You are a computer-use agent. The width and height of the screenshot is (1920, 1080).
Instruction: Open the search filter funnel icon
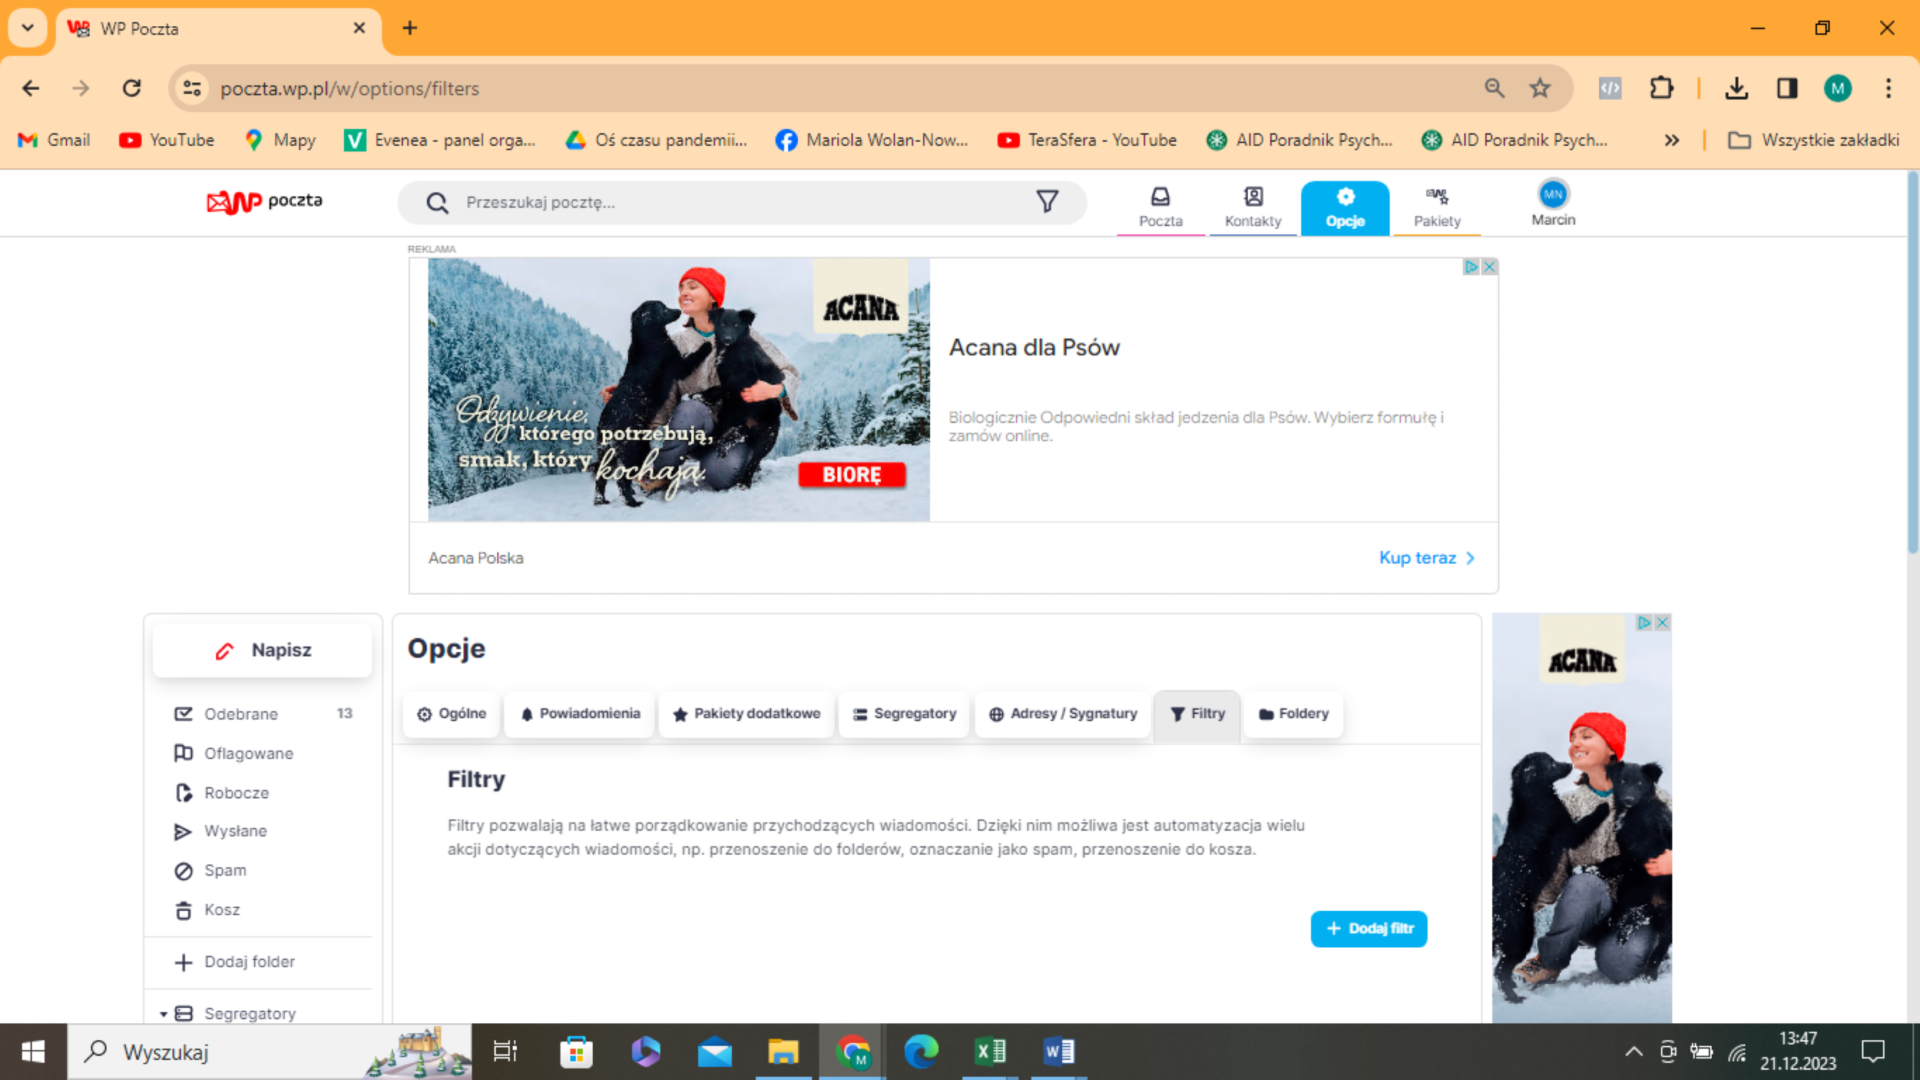coord(1047,202)
